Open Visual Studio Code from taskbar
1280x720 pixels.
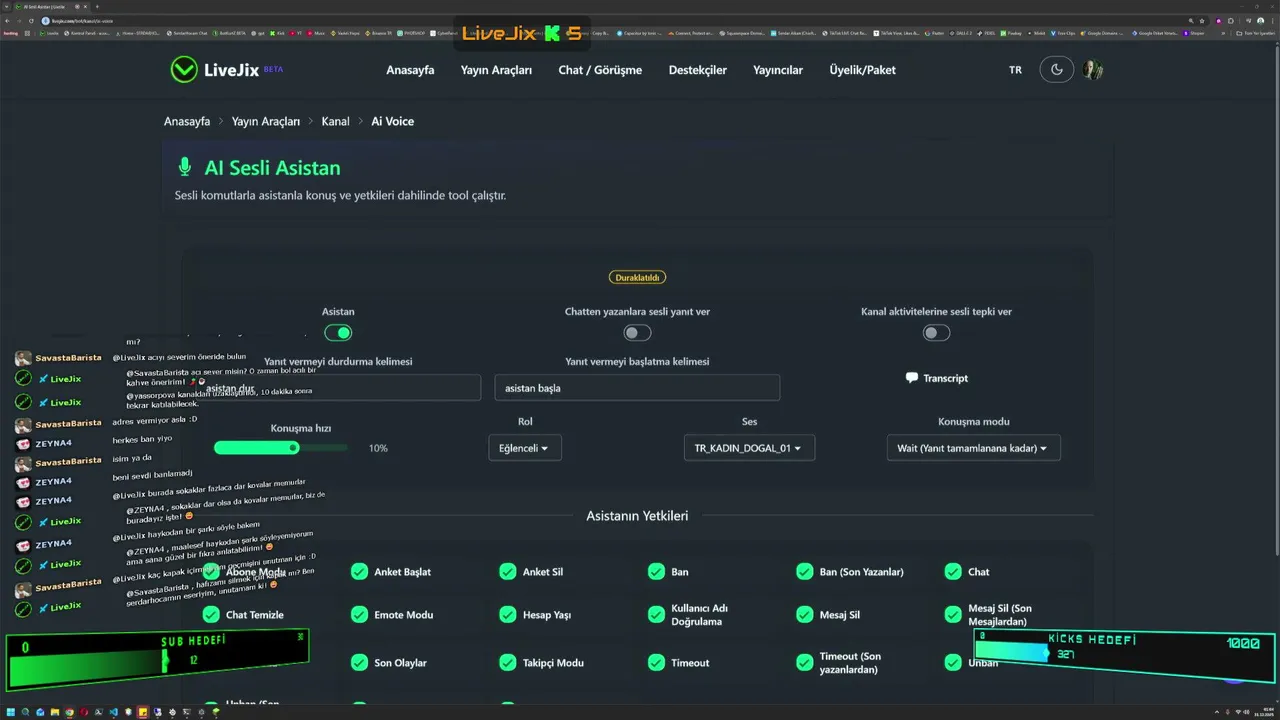(x=113, y=712)
